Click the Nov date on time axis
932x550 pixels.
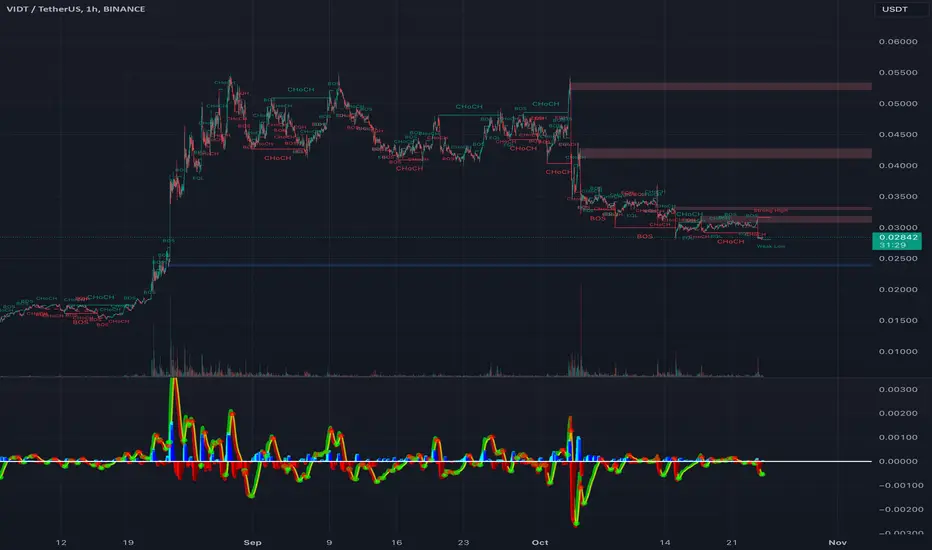[837, 542]
